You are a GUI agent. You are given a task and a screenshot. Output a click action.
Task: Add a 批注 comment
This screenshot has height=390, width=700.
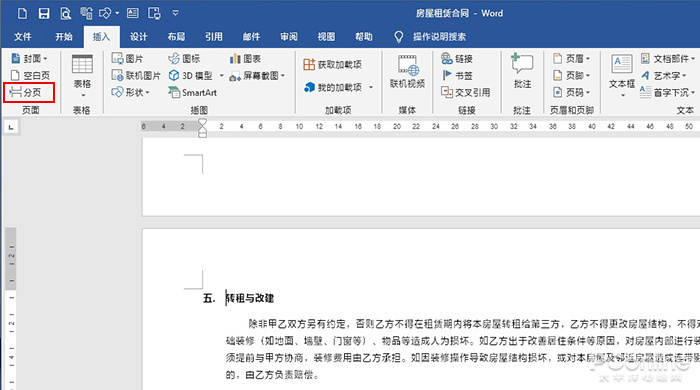(522, 71)
